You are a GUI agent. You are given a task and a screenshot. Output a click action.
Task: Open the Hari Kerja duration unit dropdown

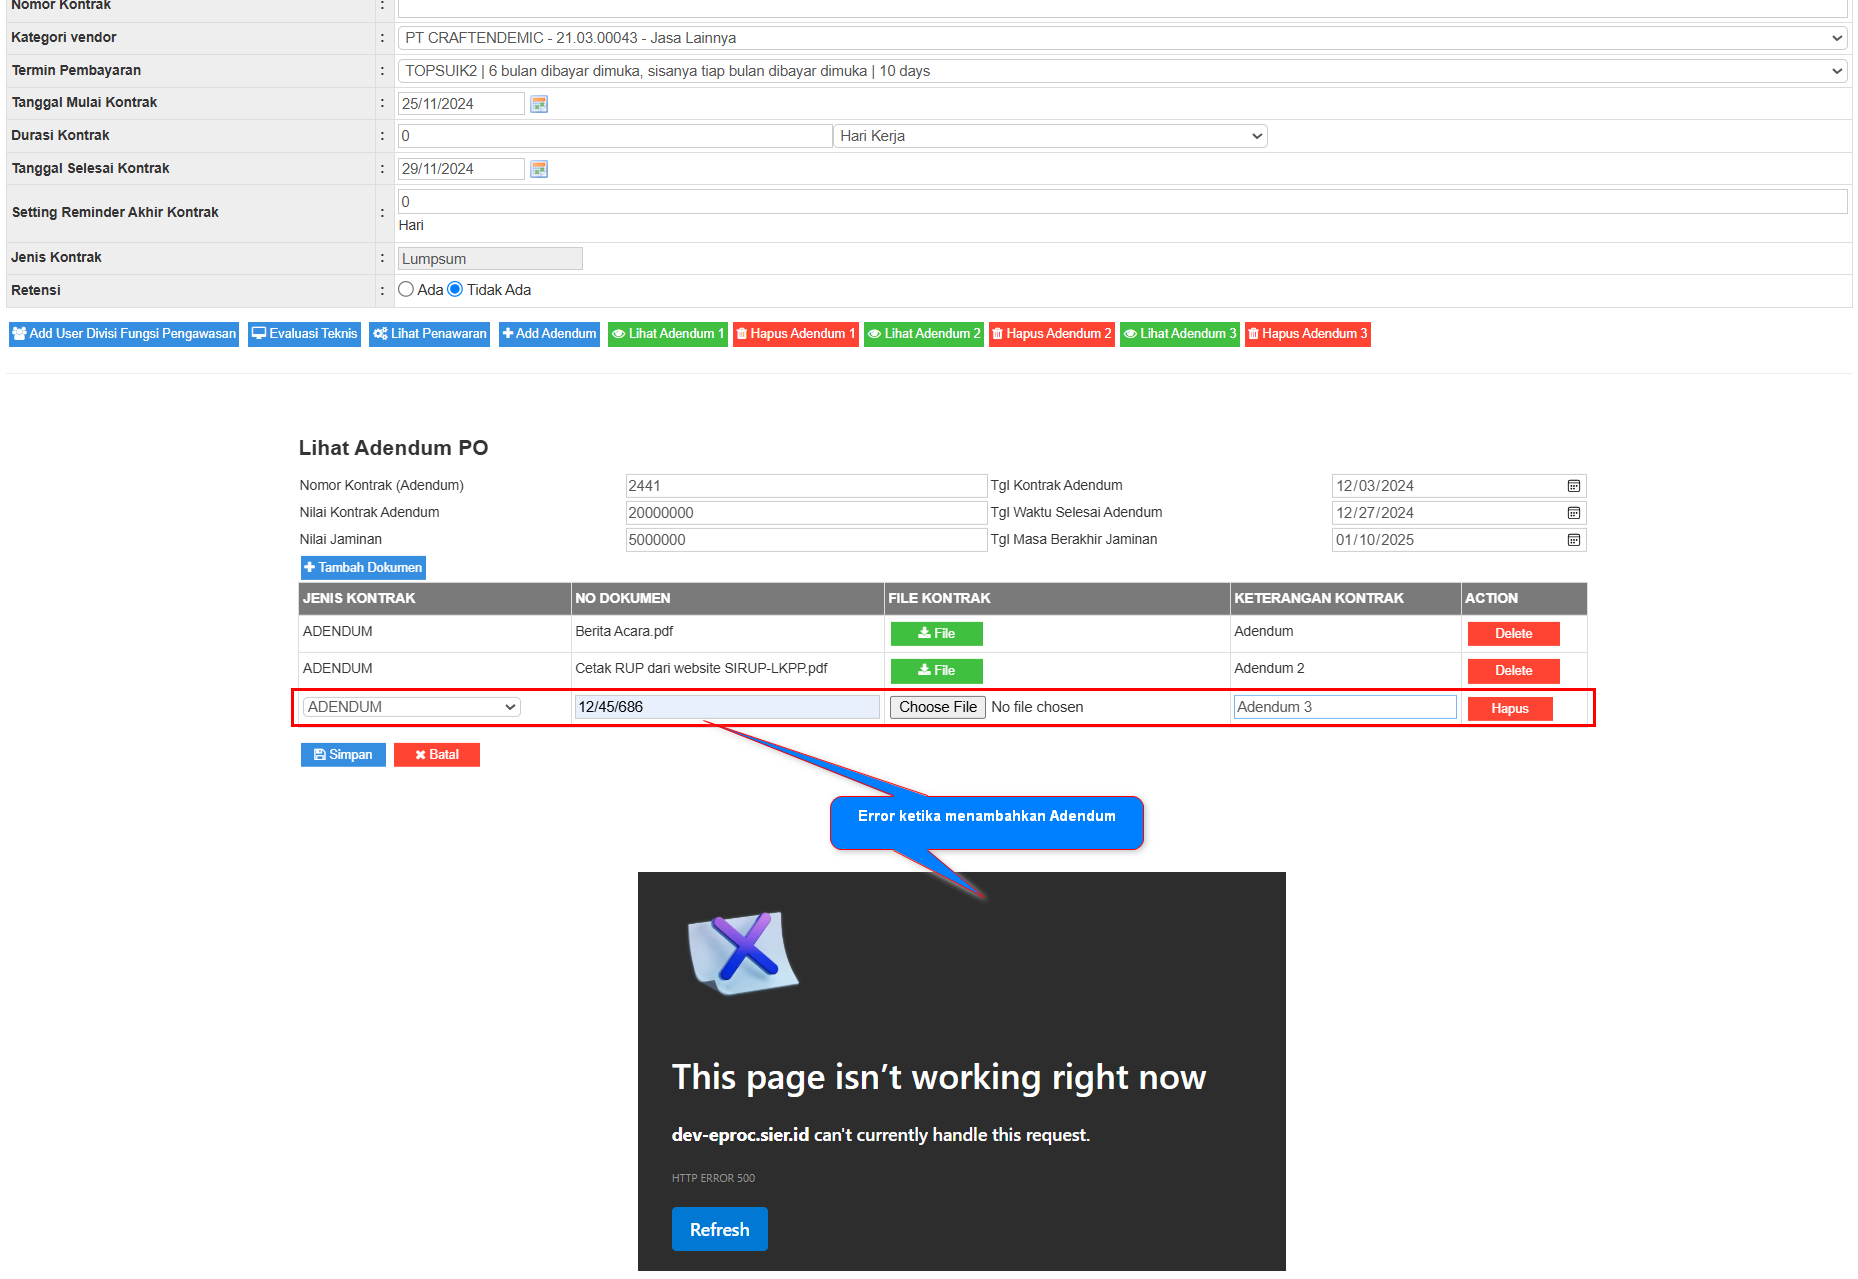click(x=1050, y=136)
